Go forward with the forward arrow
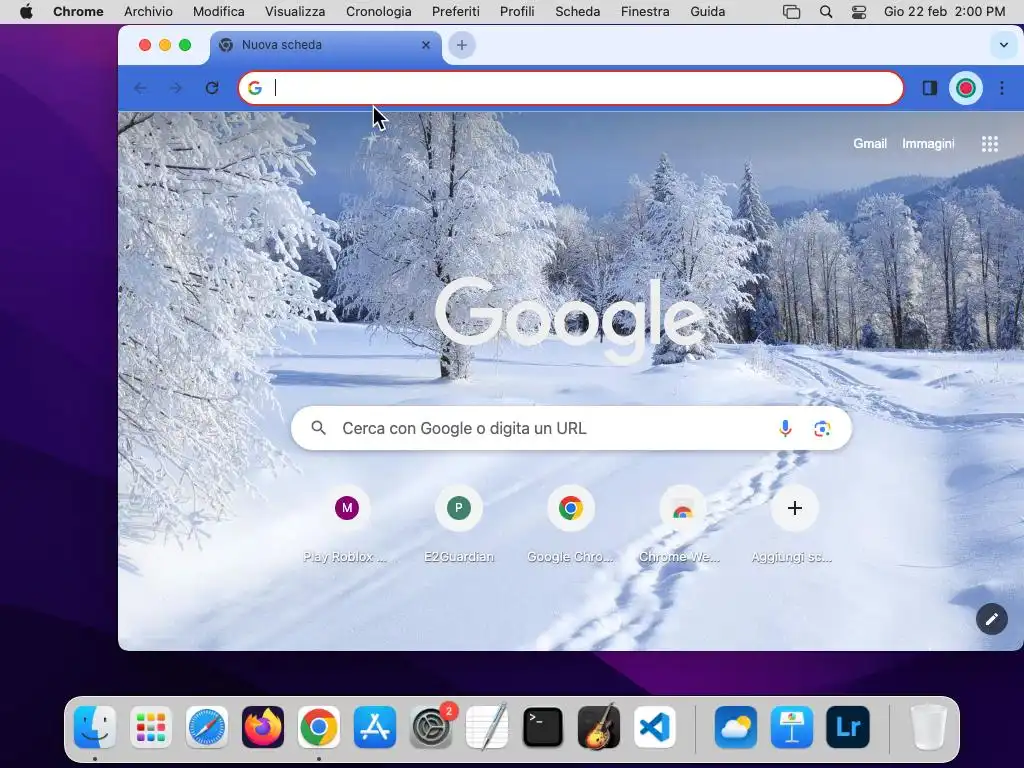1024x768 pixels. [x=176, y=88]
